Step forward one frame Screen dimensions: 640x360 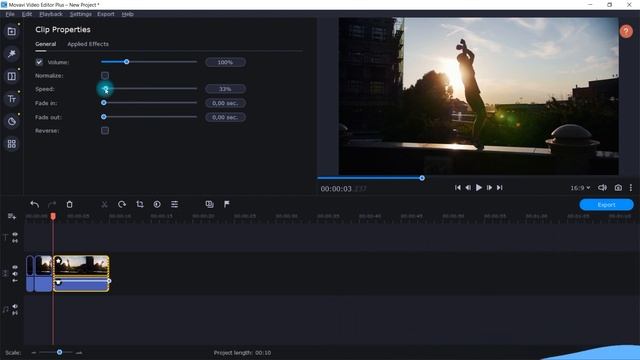tap(489, 188)
